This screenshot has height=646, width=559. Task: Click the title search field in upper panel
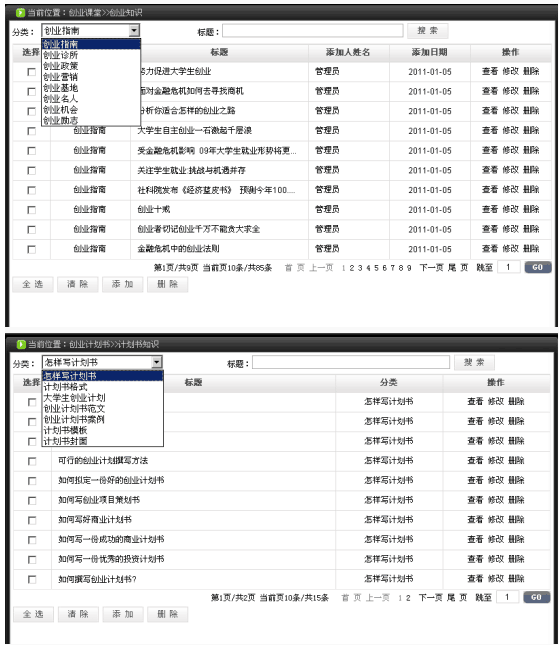313,31
